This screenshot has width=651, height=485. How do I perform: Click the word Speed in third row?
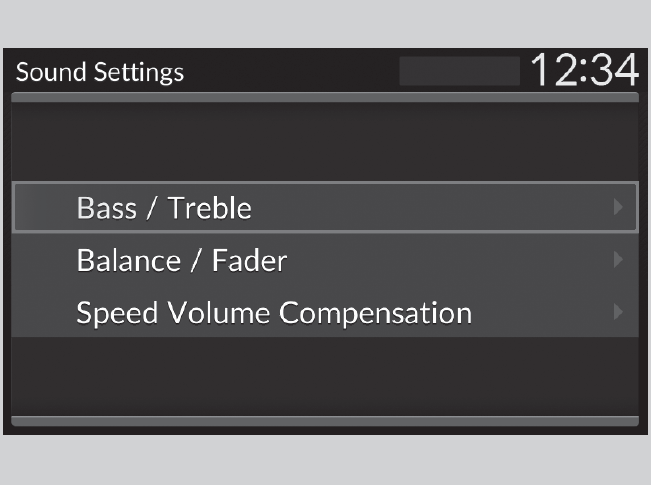[x=110, y=314]
